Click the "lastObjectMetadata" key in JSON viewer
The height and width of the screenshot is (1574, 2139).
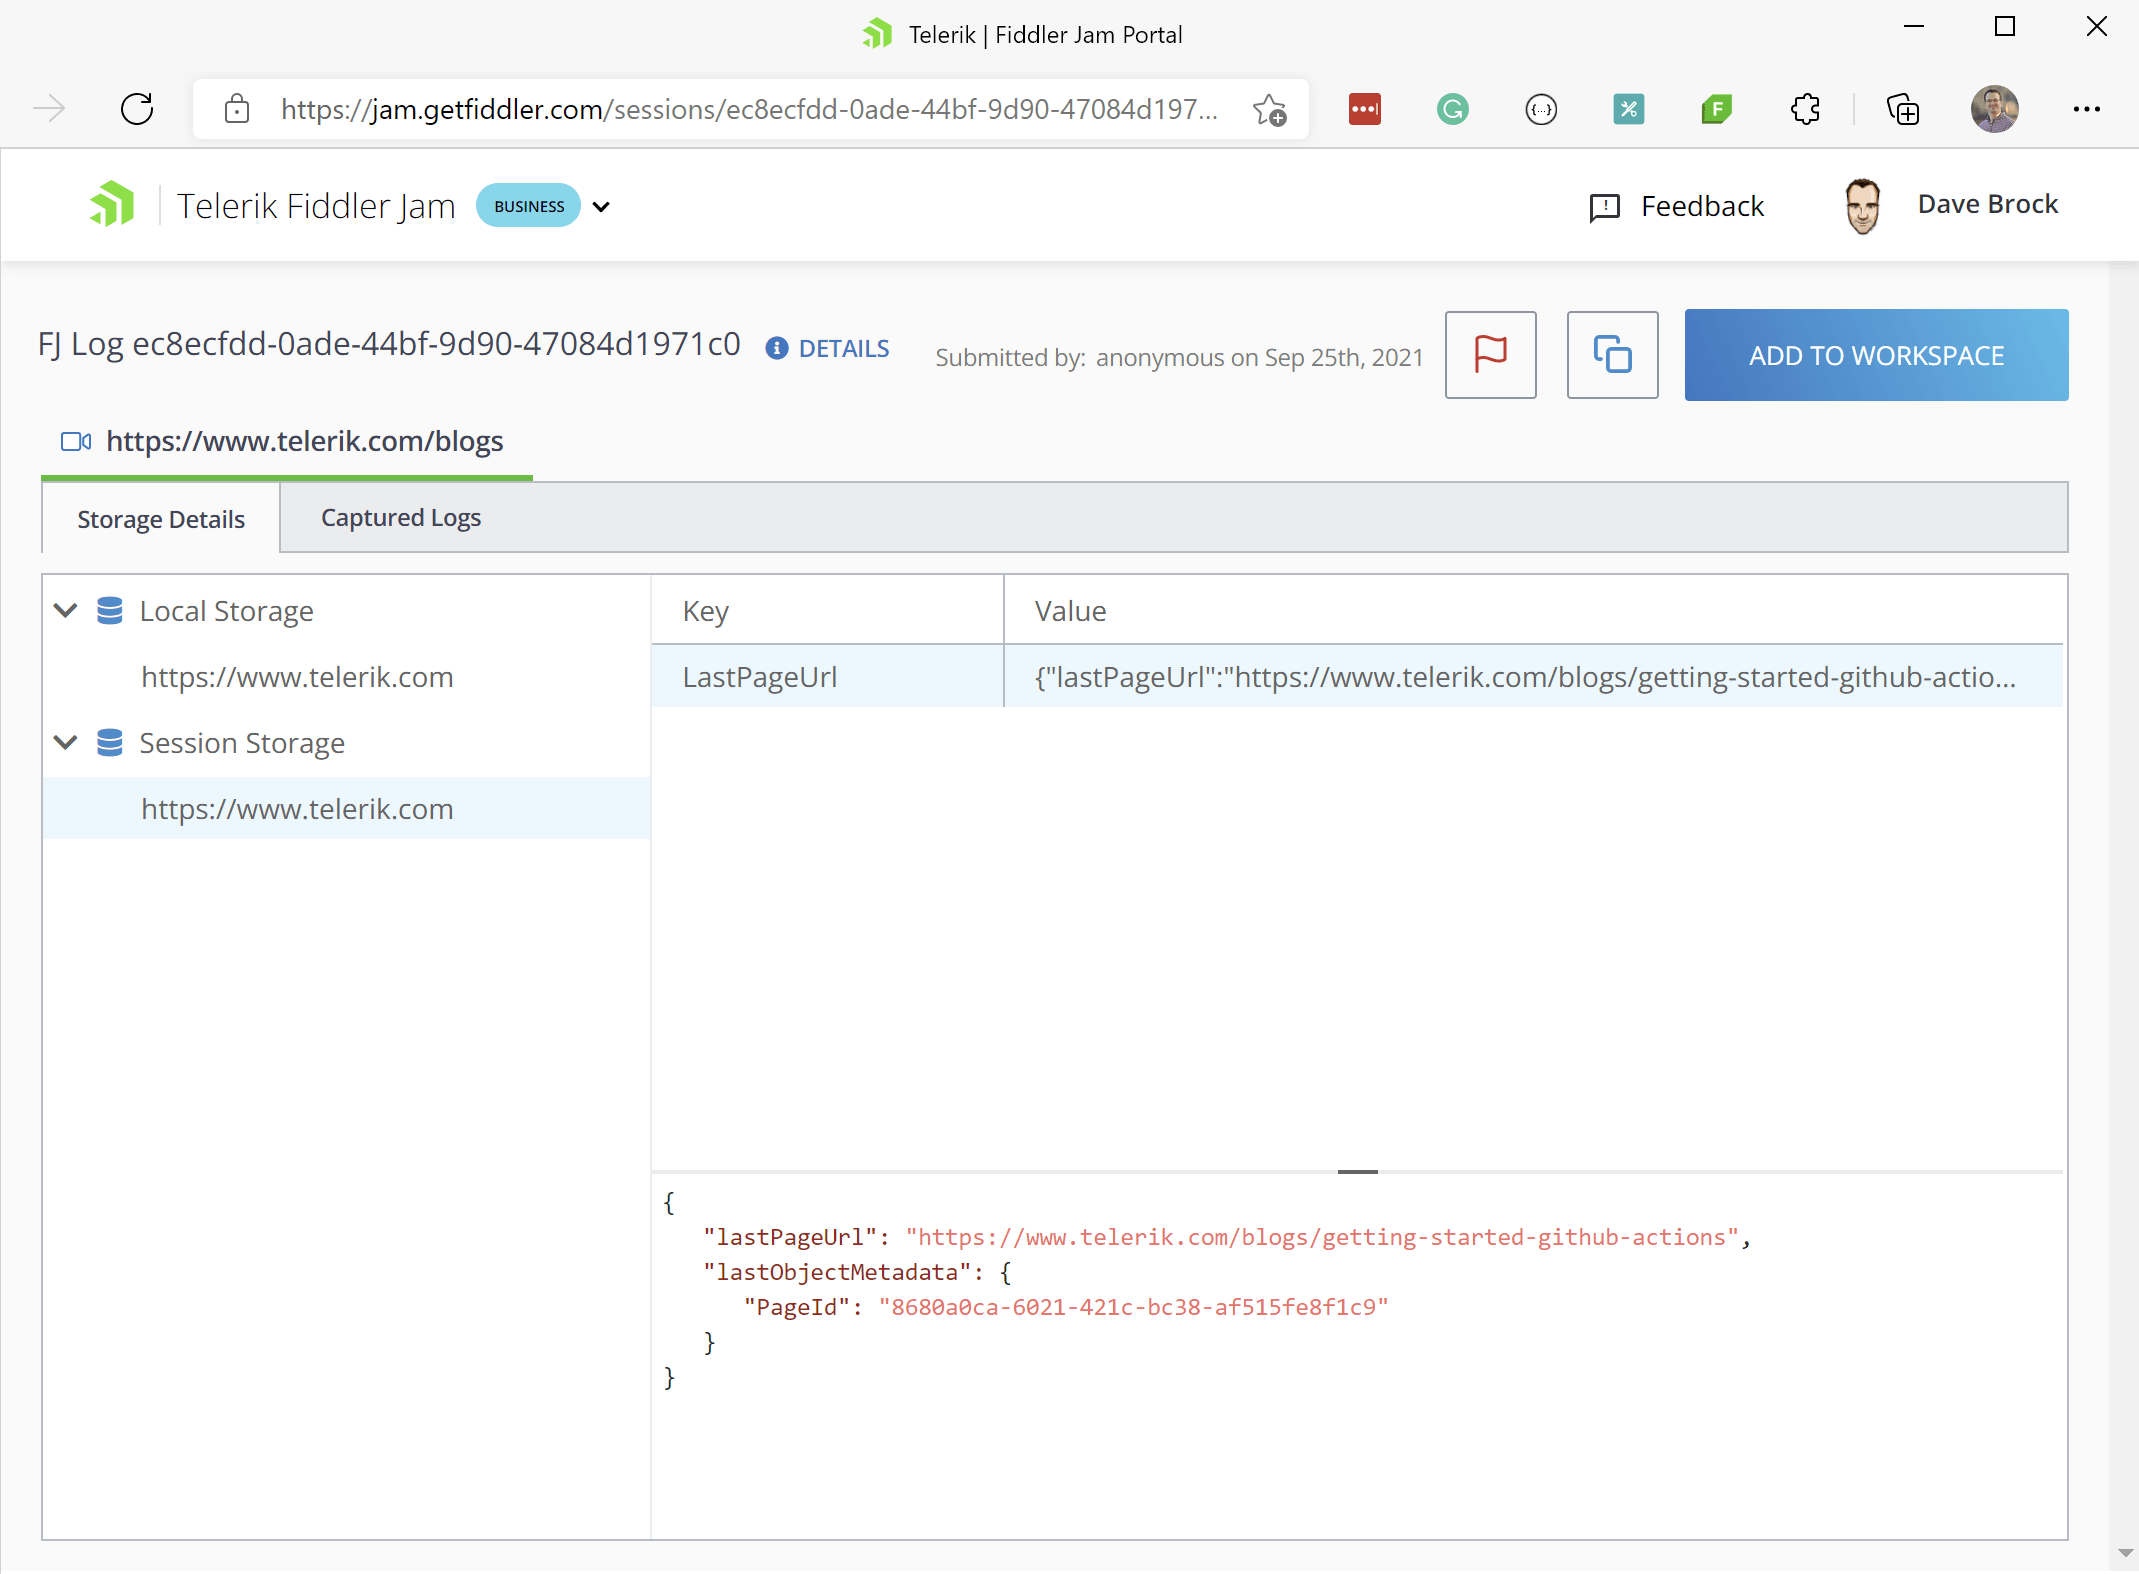pyautogui.click(x=837, y=1272)
